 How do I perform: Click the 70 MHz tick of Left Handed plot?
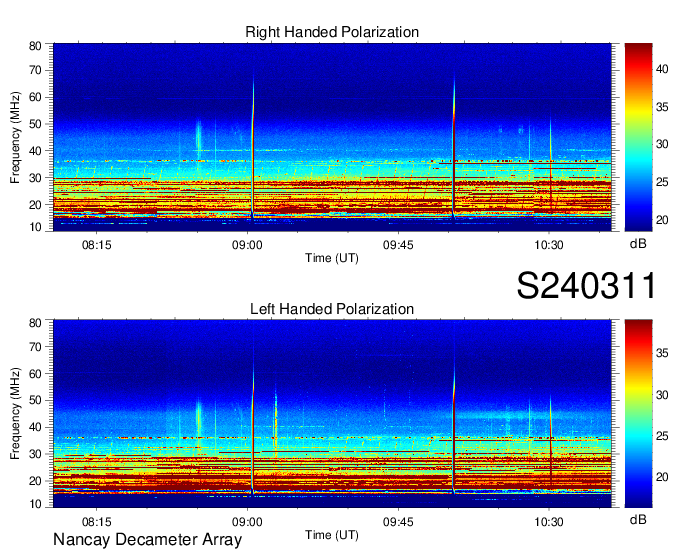click(x=35, y=347)
